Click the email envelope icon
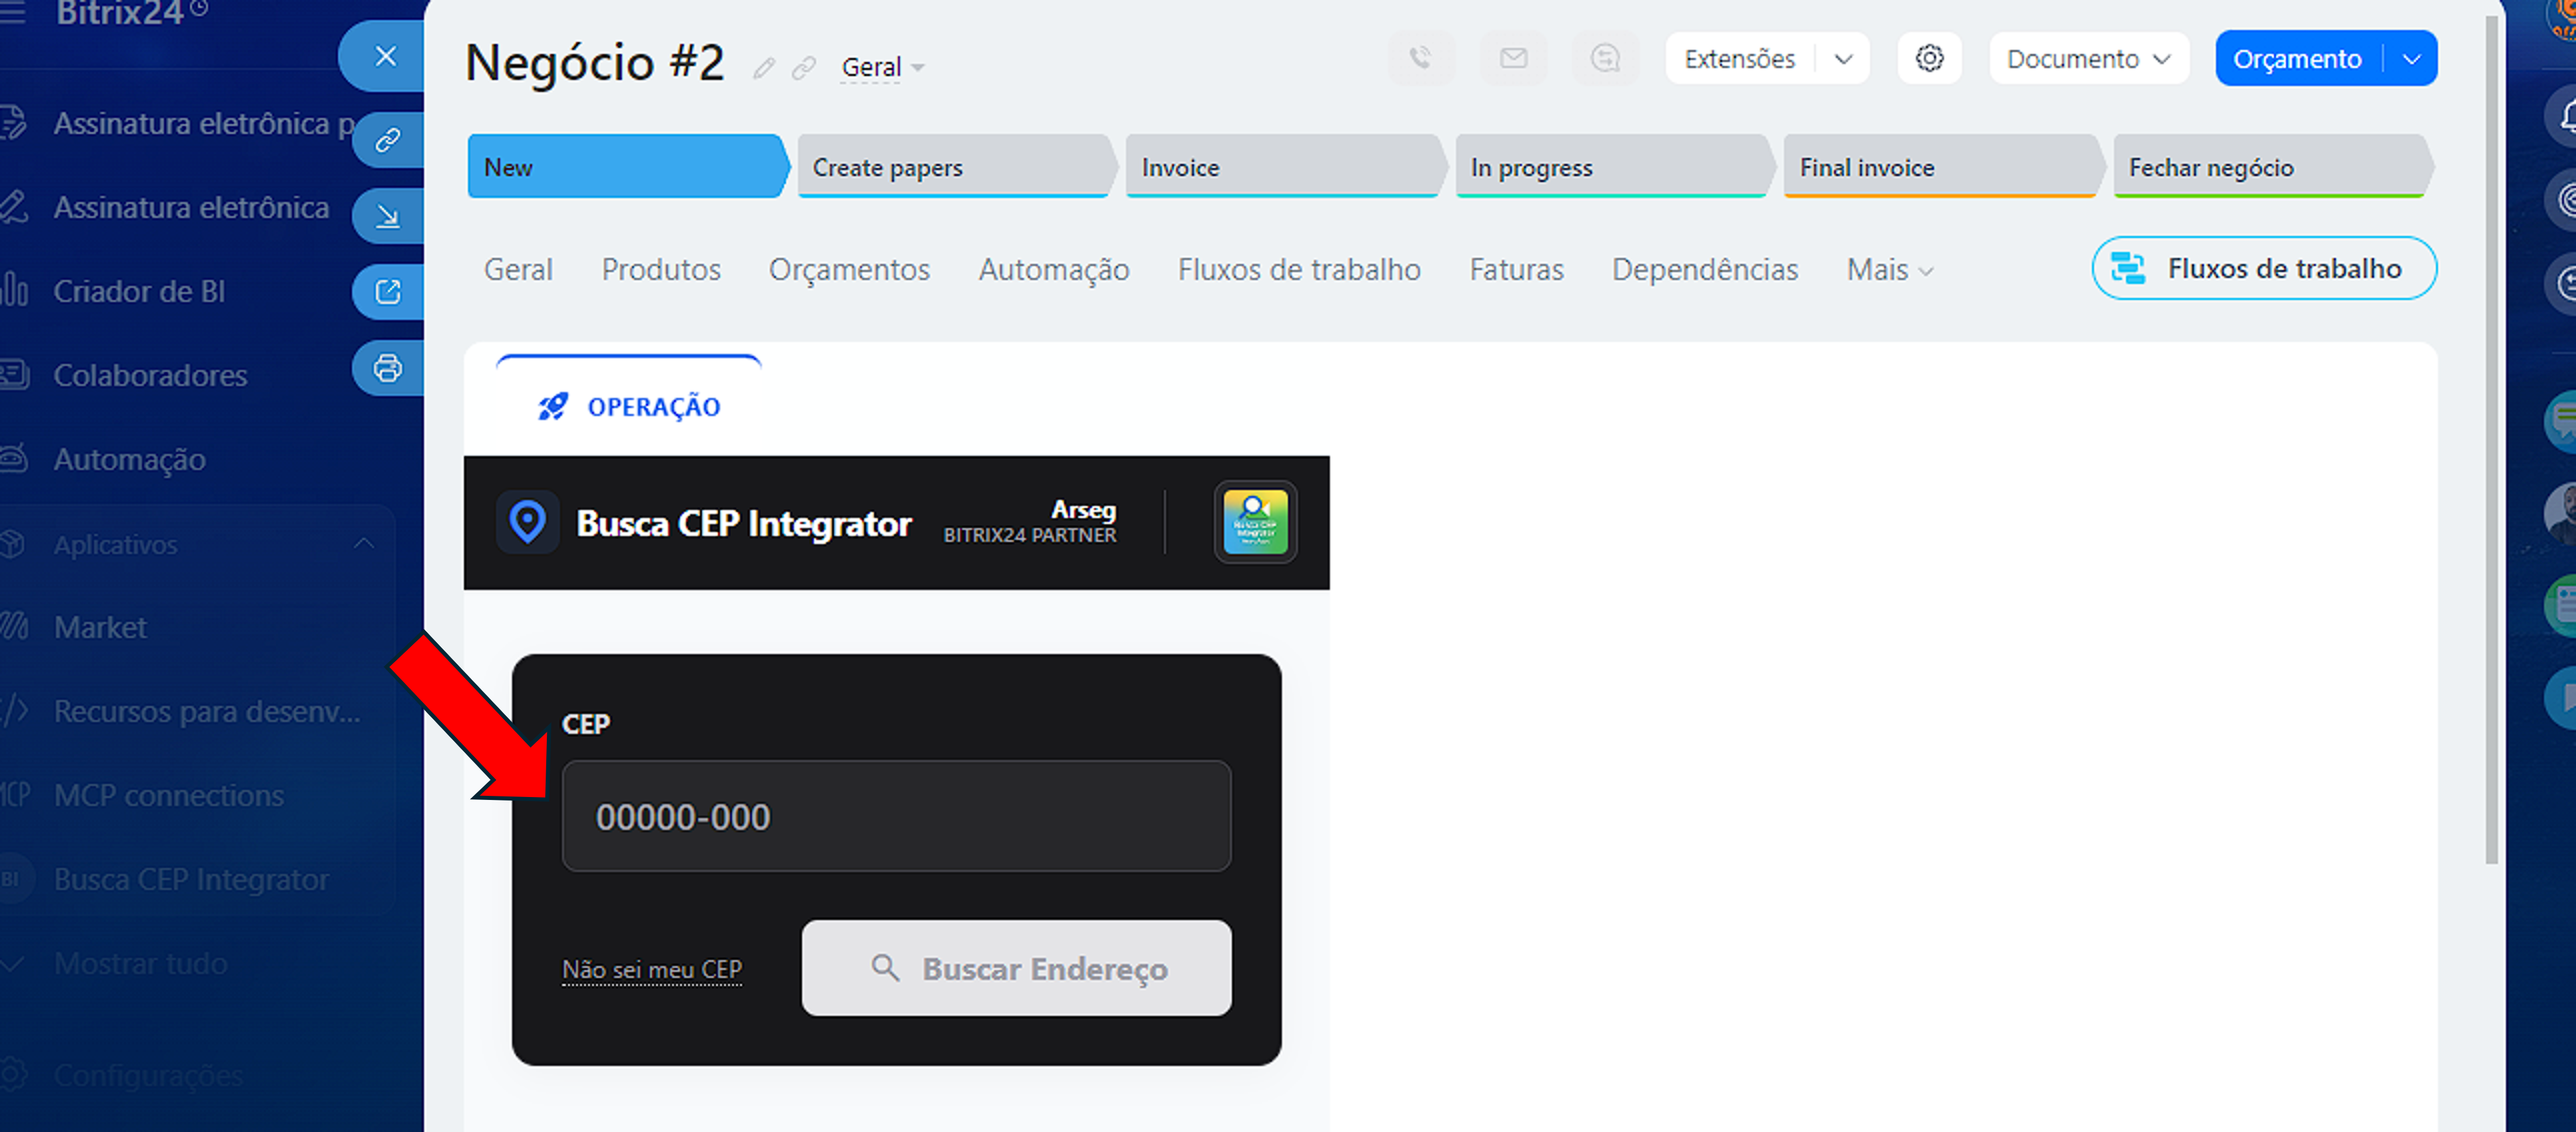The width and height of the screenshot is (2576, 1132). (x=1513, y=58)
